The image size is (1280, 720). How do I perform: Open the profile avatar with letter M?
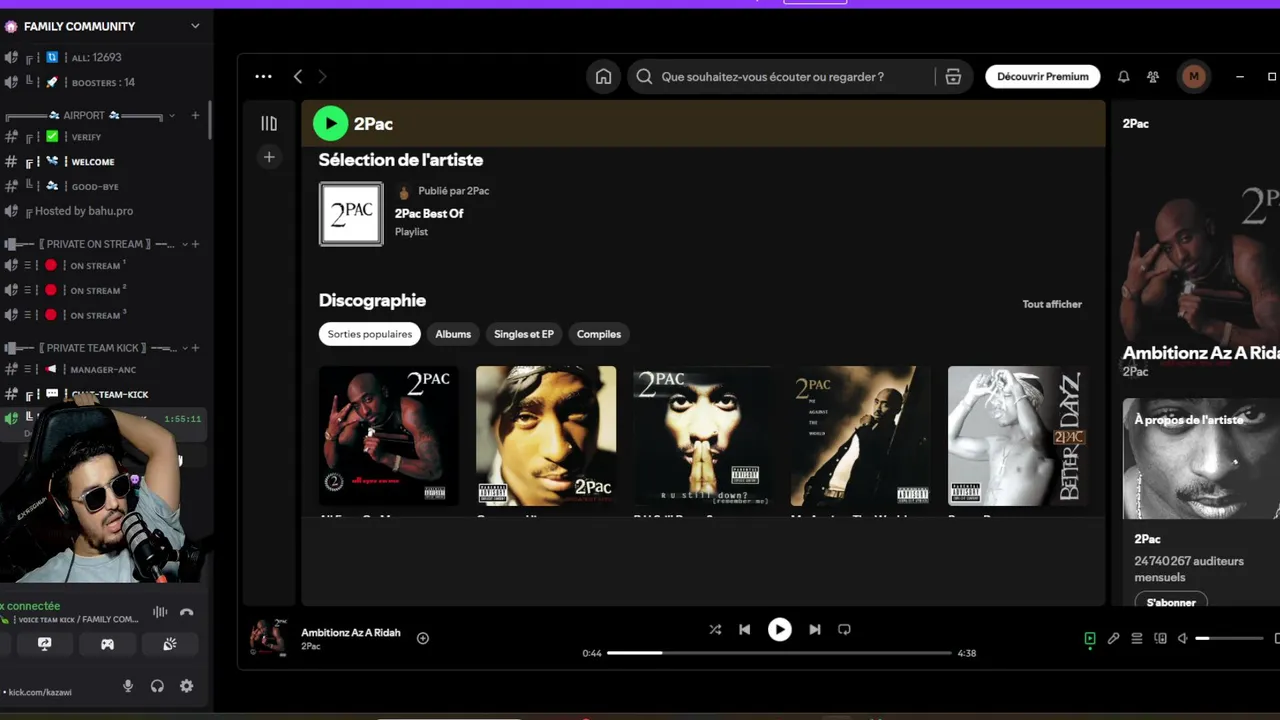tap(1193, 77)
